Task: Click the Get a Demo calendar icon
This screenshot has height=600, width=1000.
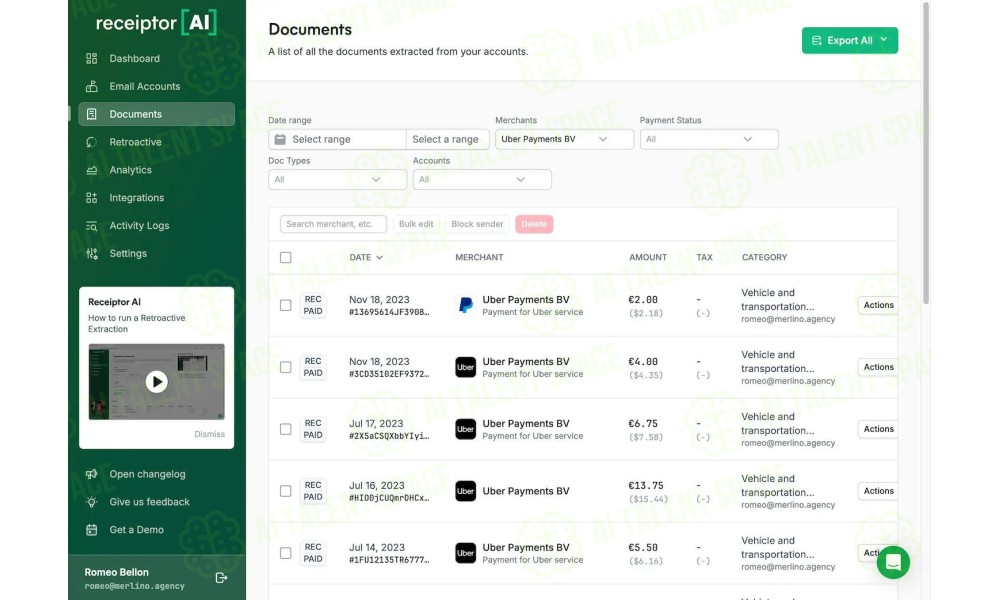Action: [x=92, y=530]
